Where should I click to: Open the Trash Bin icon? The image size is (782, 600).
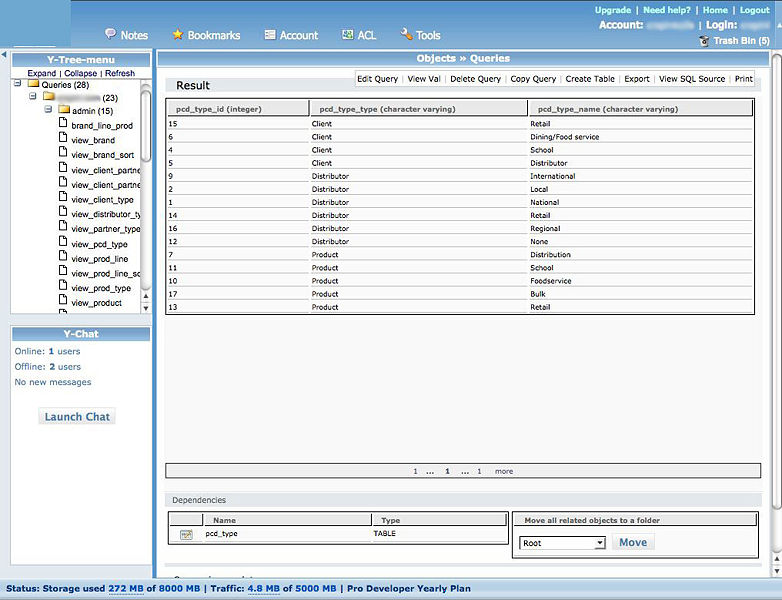[704, 41]
